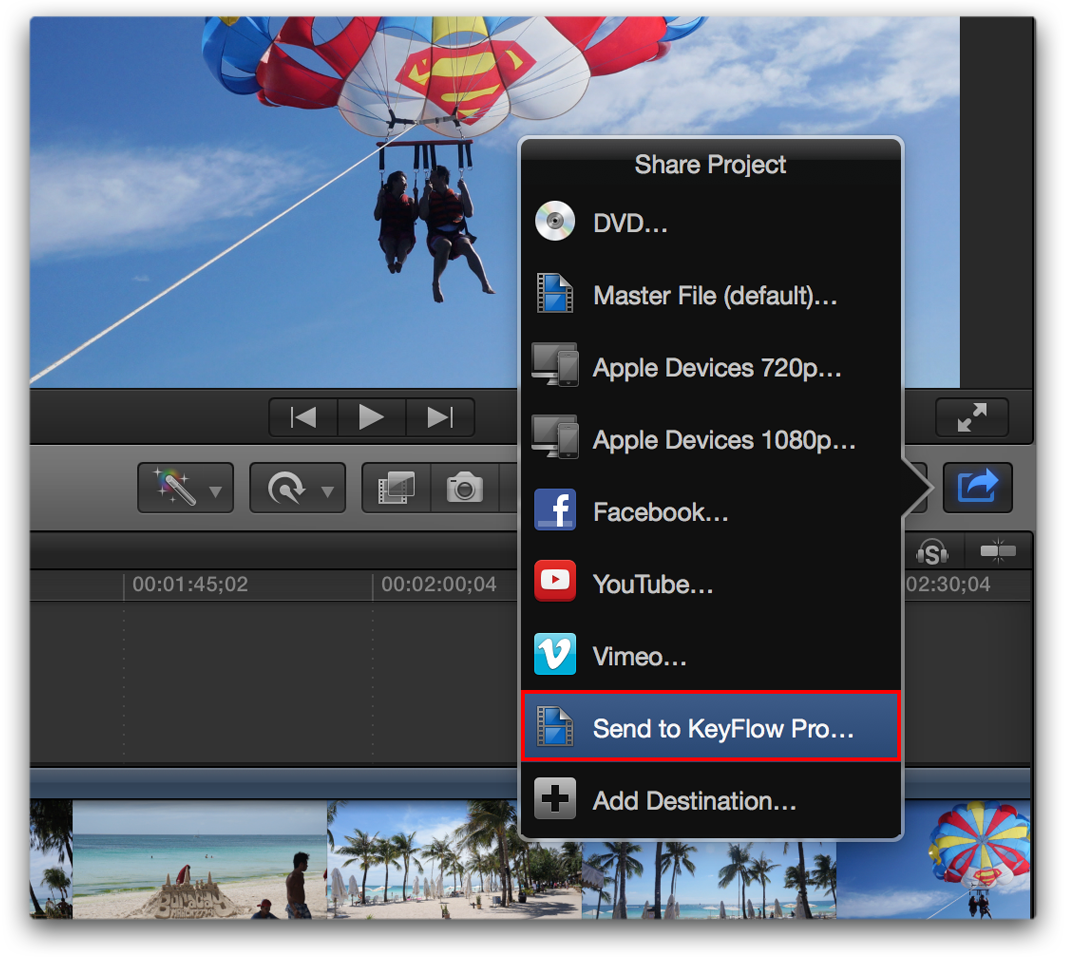Click the camera snapshot icon
Image resolution: width=1080 pixels, height=960 pixels.
(462, 487)
